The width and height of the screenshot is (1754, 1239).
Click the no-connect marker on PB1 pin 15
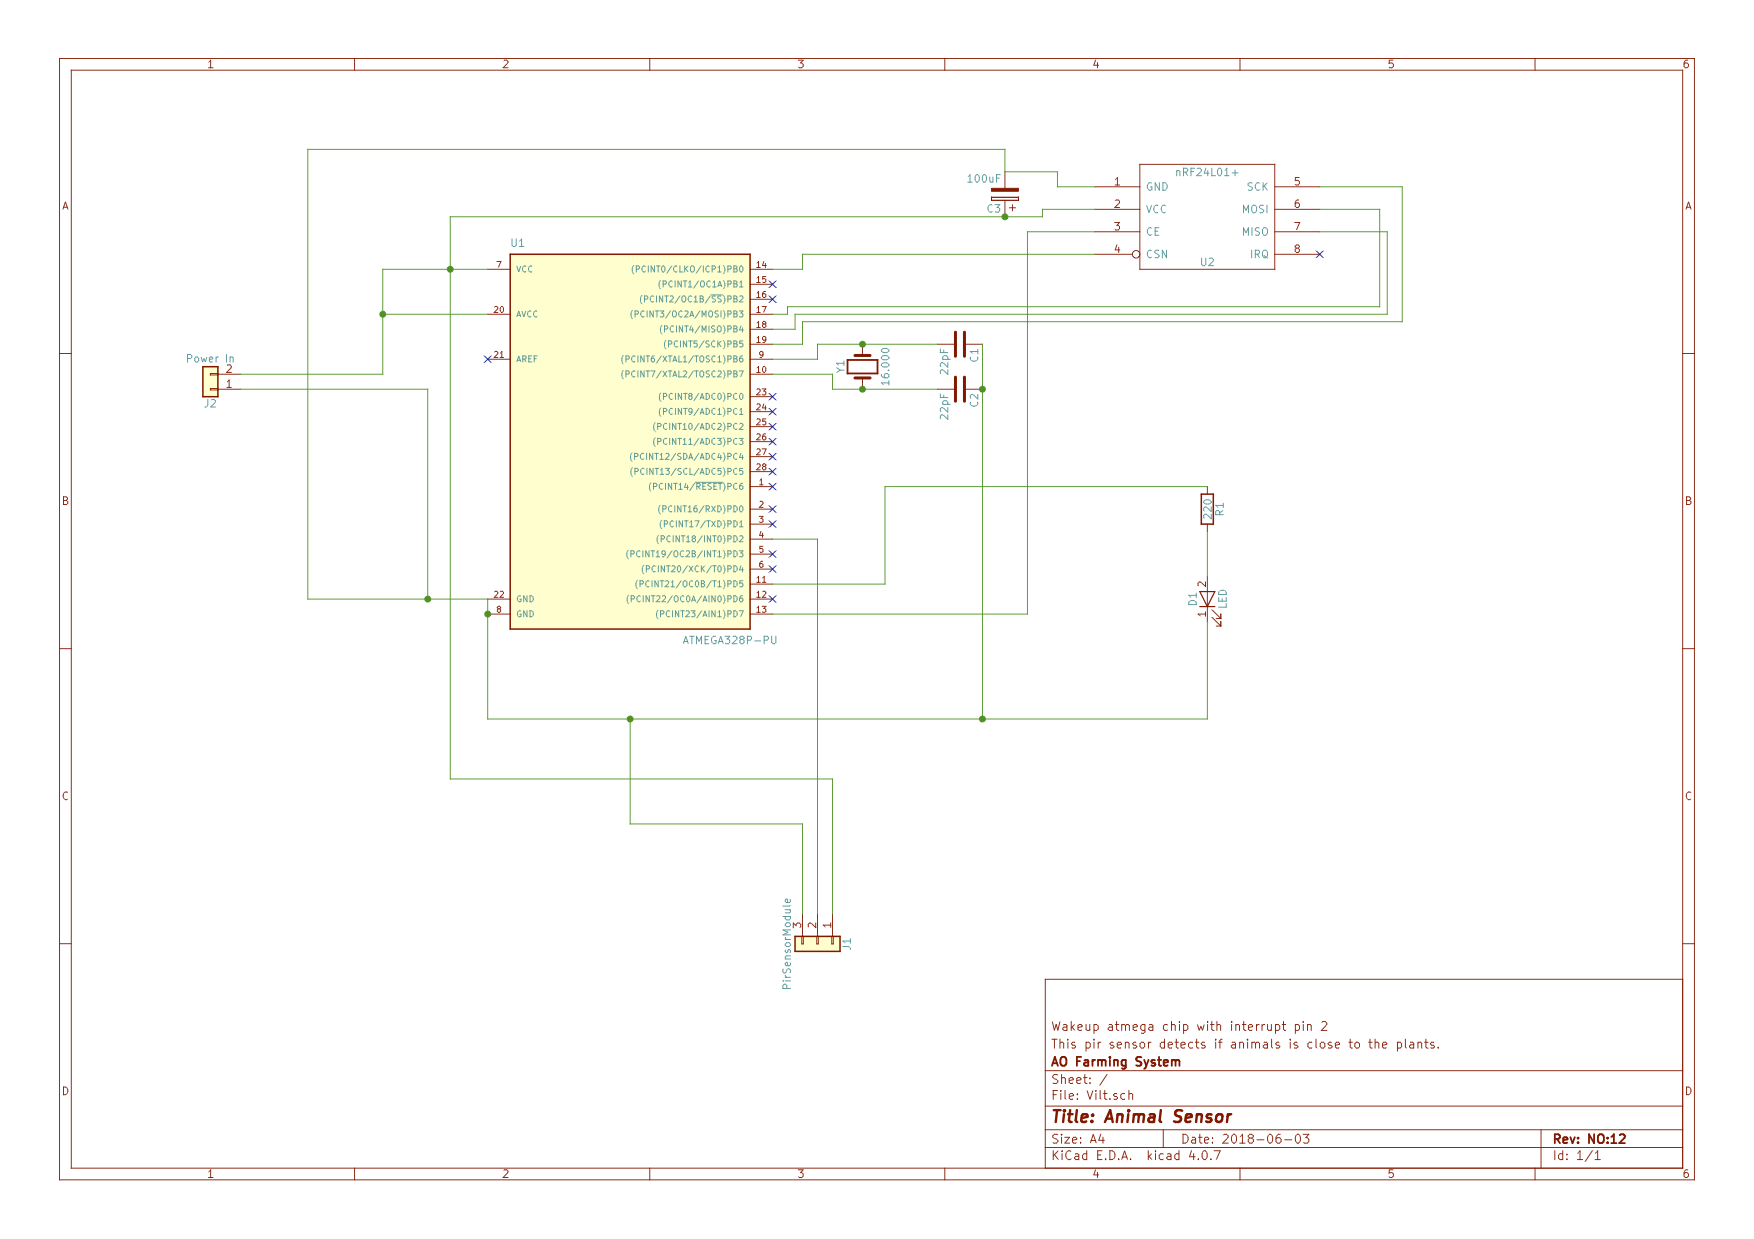pos(772,284)
